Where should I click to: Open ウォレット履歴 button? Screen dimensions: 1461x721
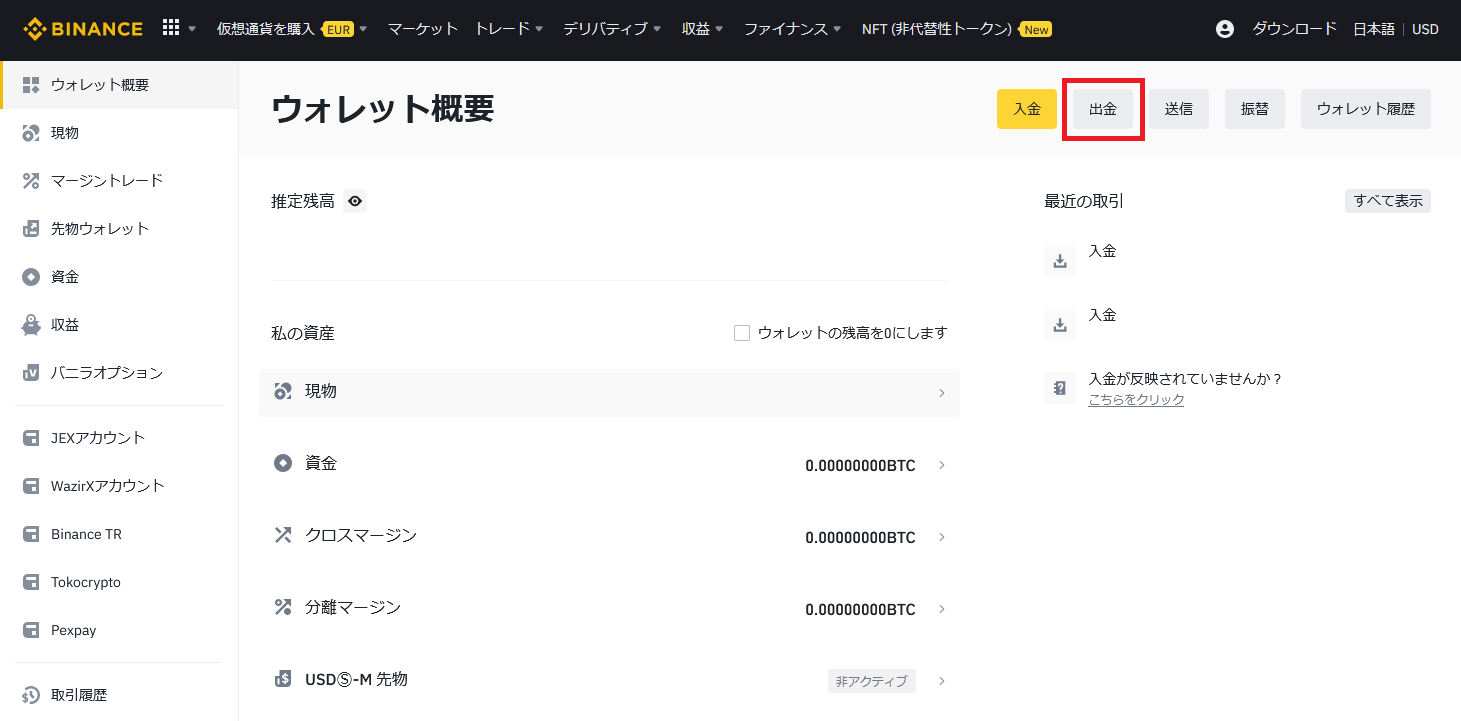(1366, 109)
